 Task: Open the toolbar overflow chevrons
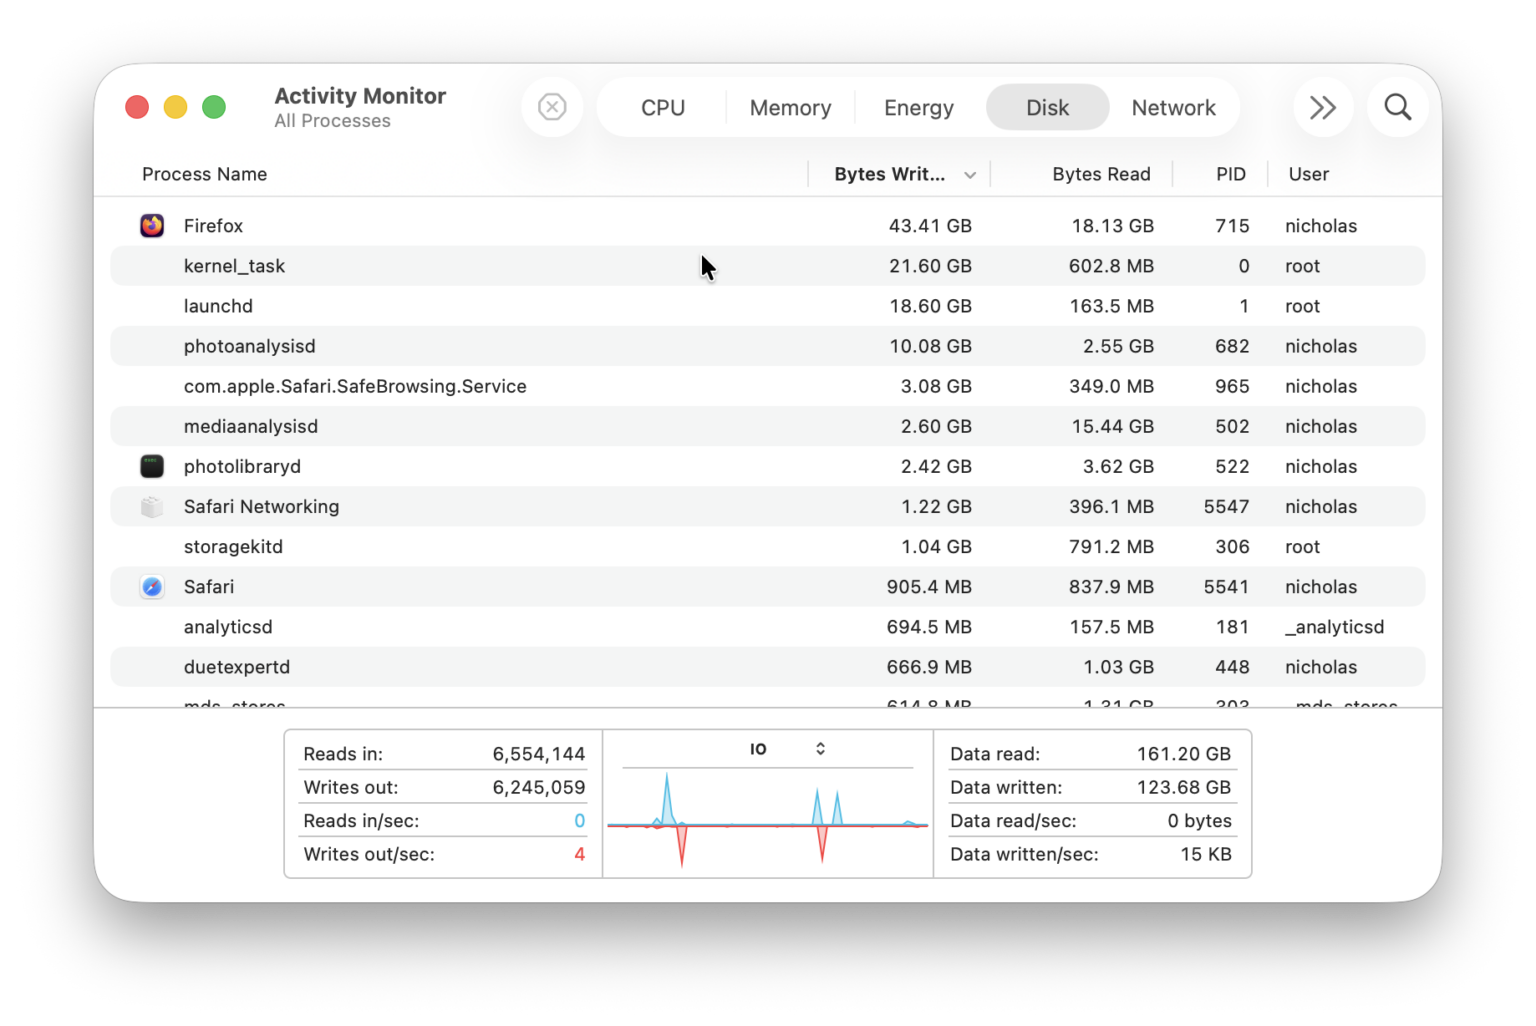[x=1323, y=107]
